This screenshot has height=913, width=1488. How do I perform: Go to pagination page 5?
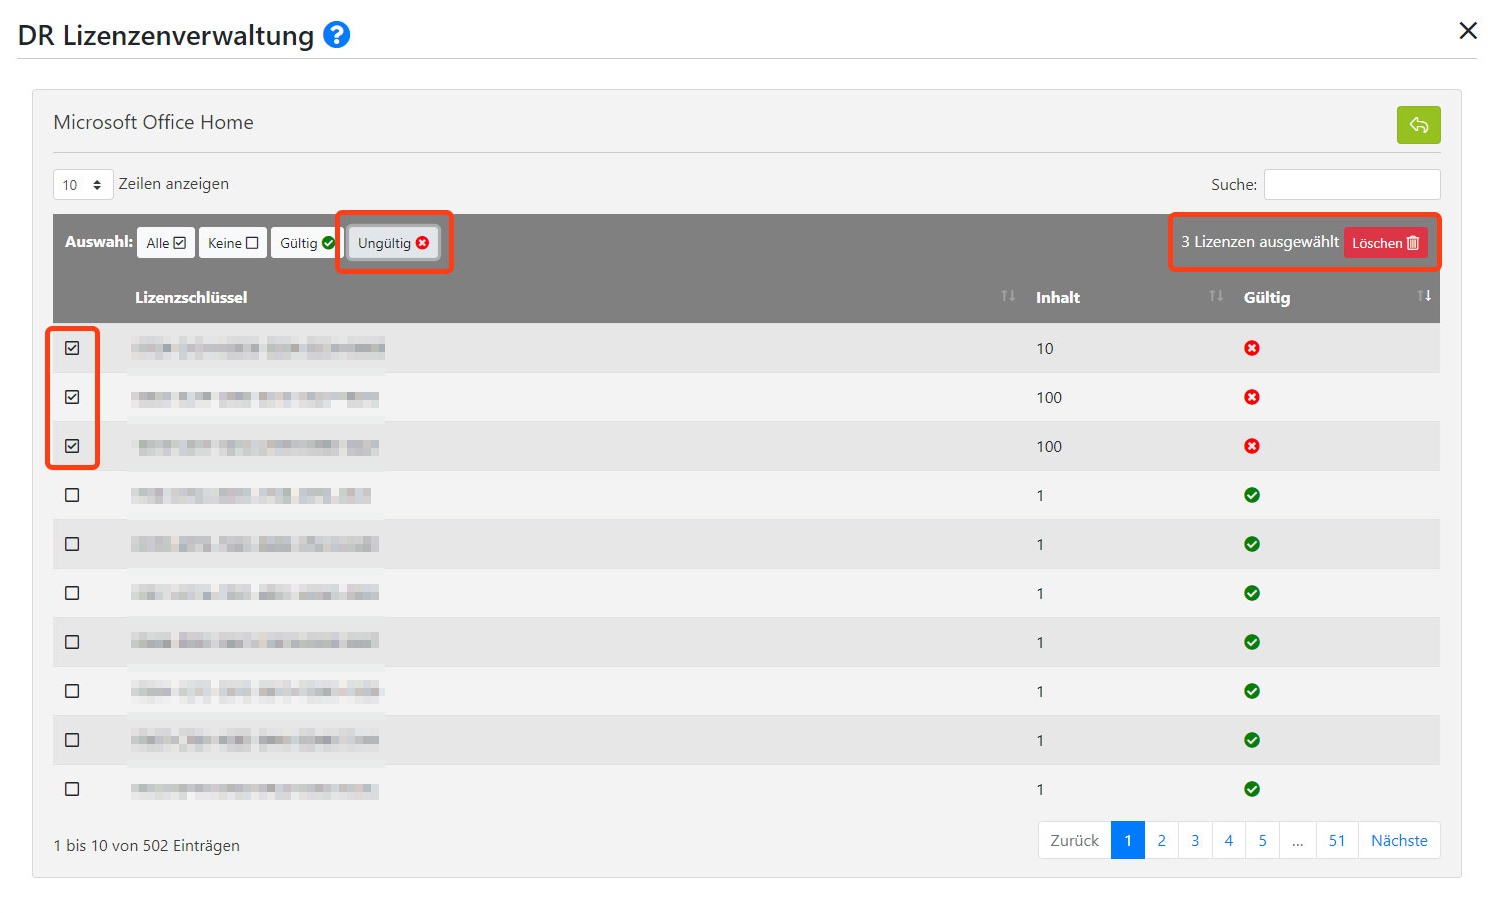click(1262, 841)
